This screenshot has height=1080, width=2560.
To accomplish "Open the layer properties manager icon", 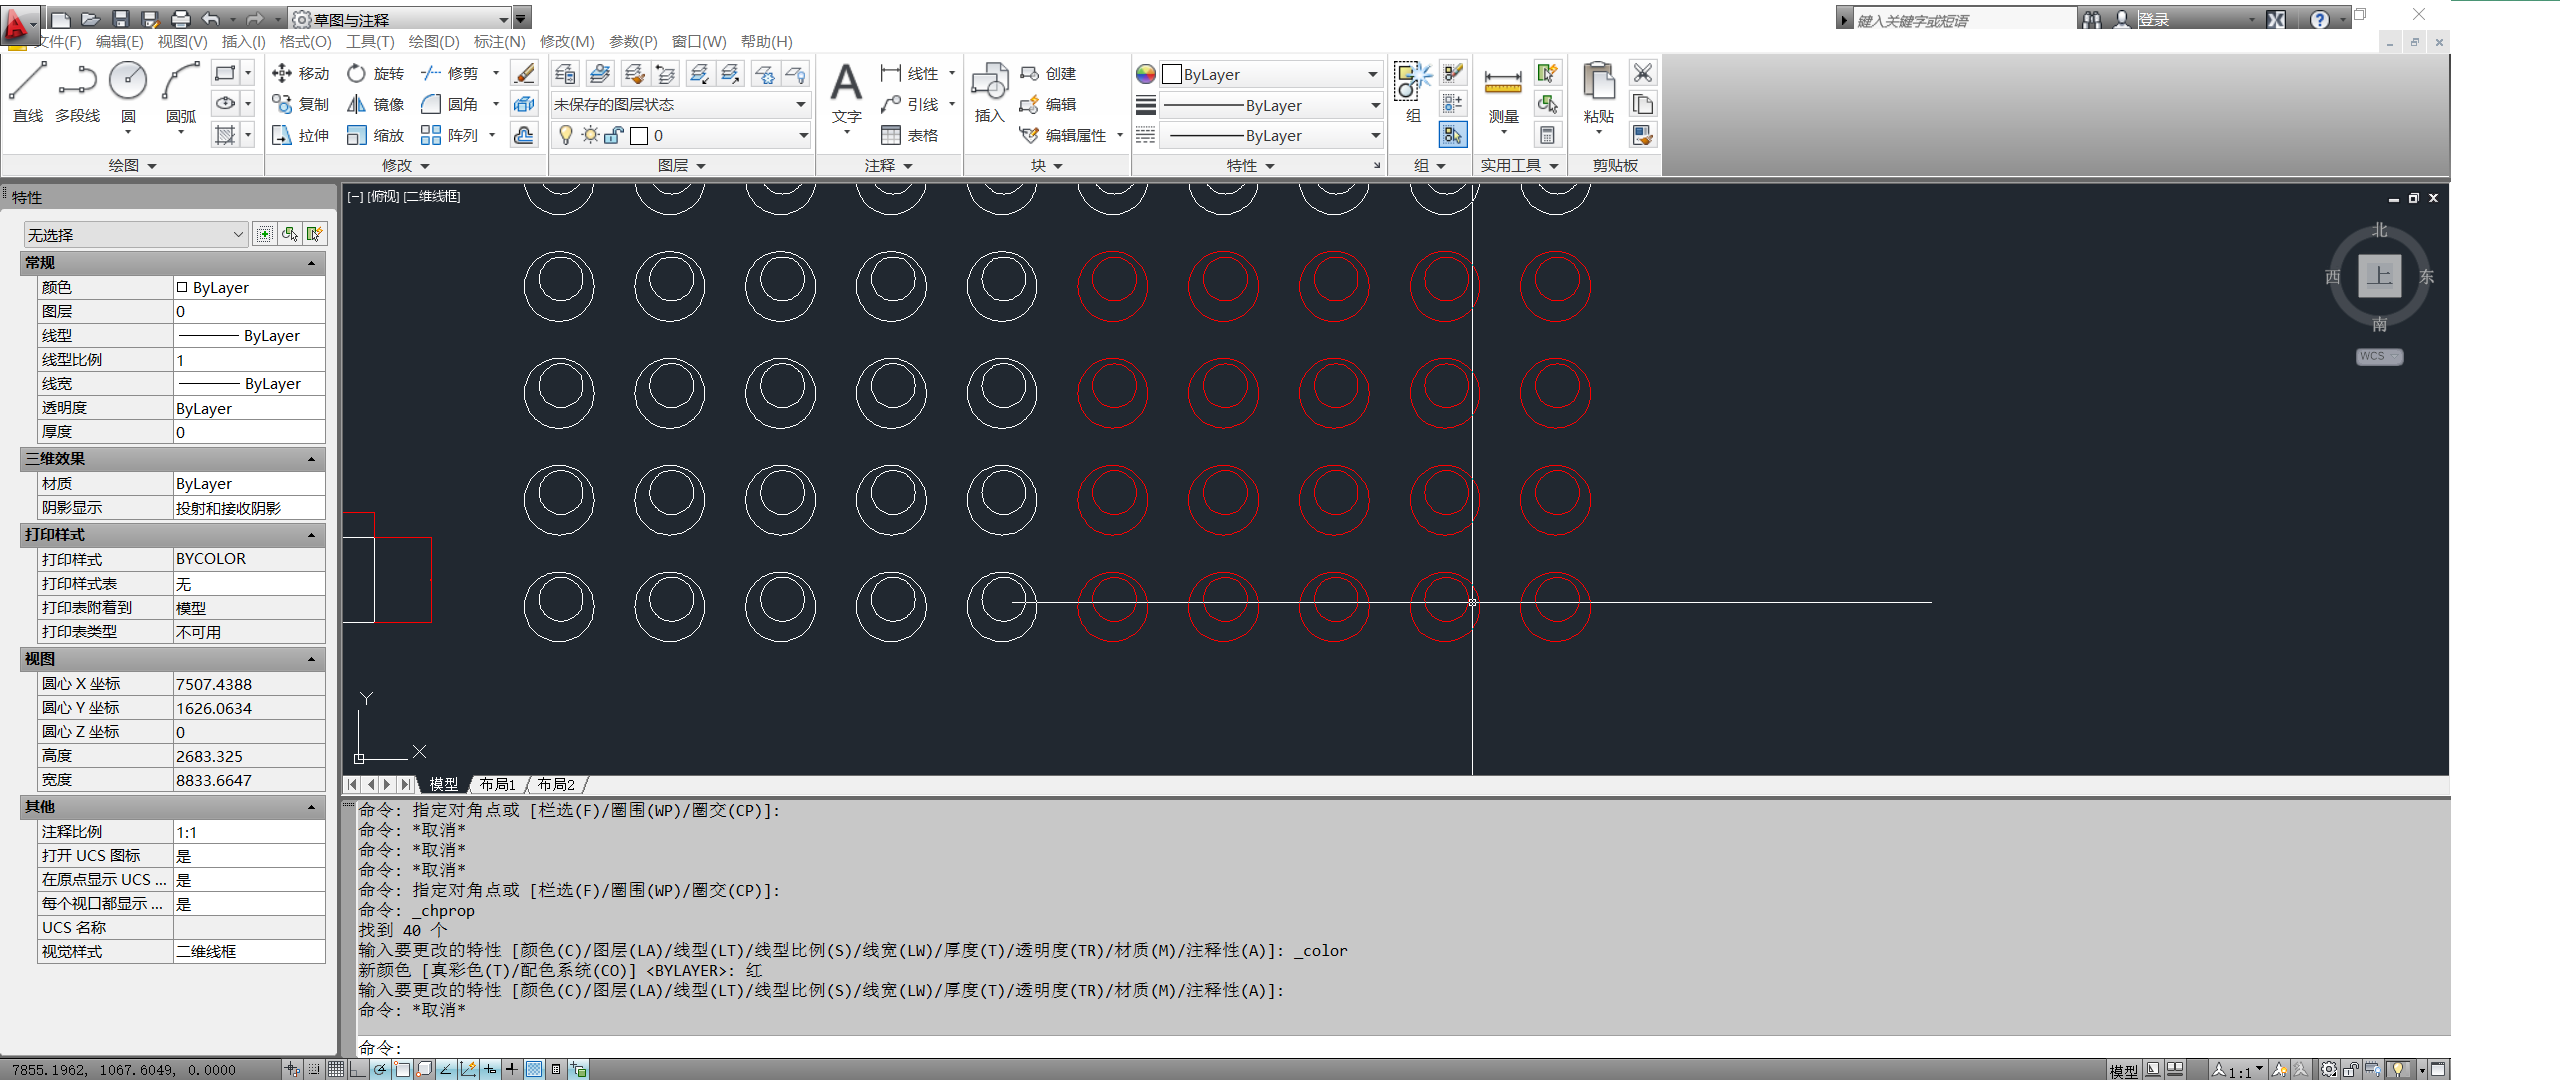I will 565,74.
